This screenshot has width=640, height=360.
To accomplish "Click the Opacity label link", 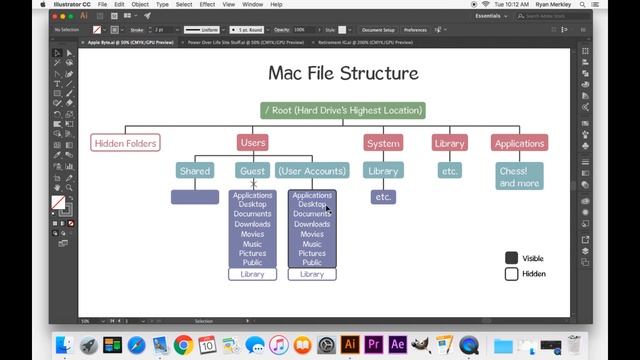I will click(282, 30).
